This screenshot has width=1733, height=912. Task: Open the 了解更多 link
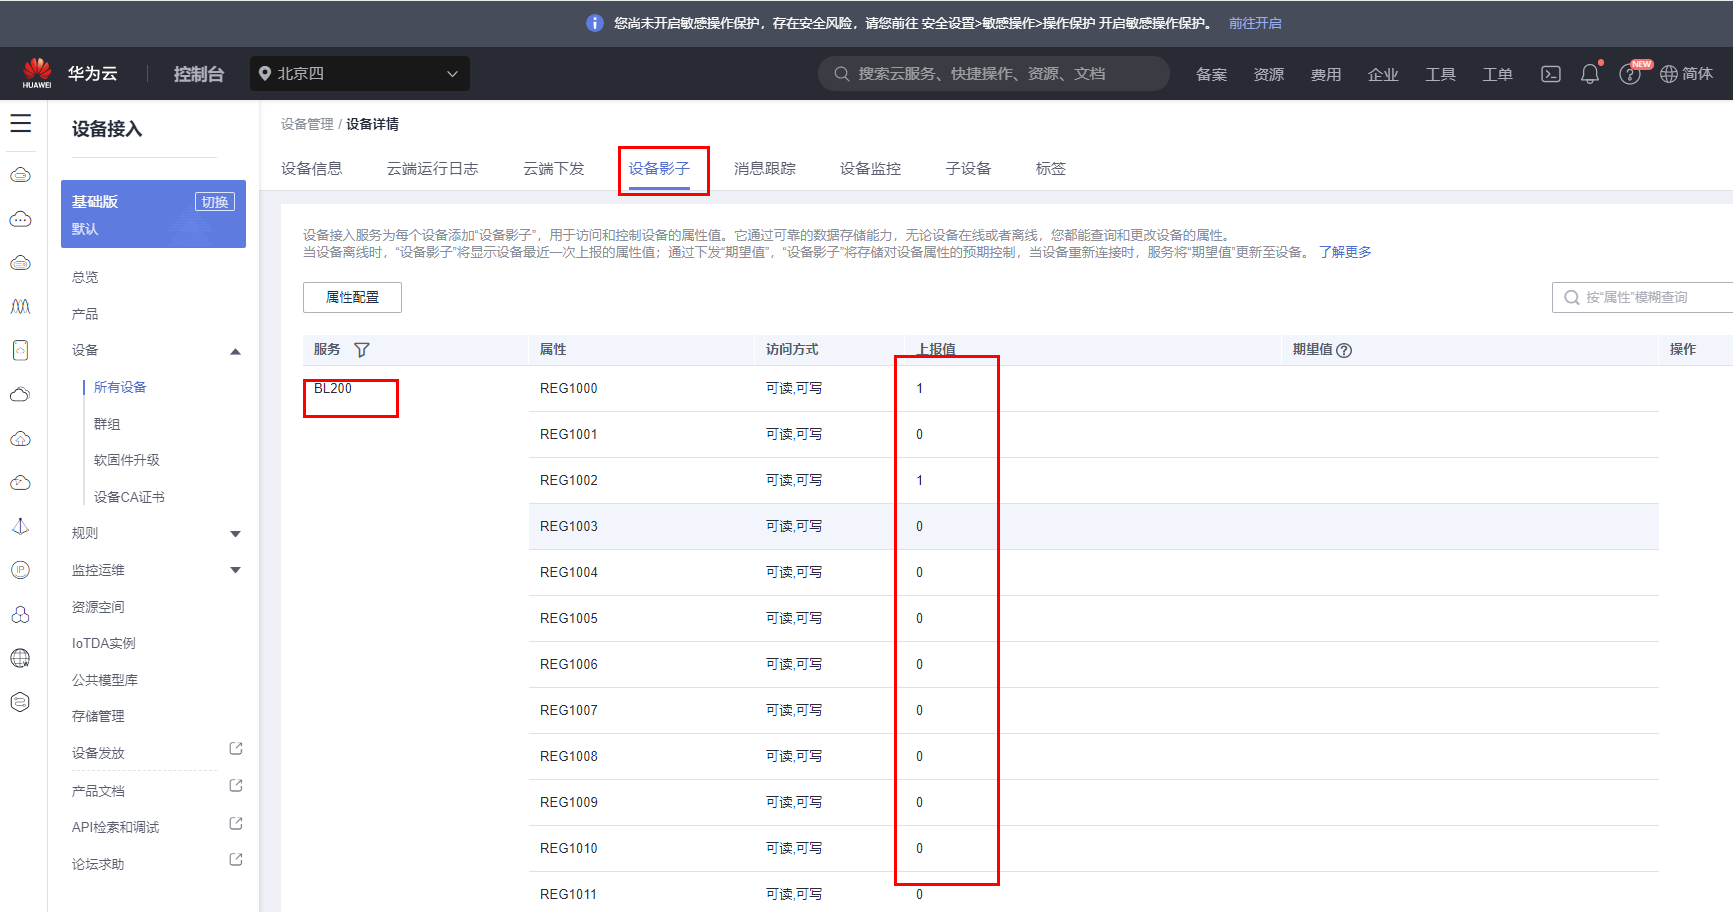pyautogui.click(x=1345, y=252)
